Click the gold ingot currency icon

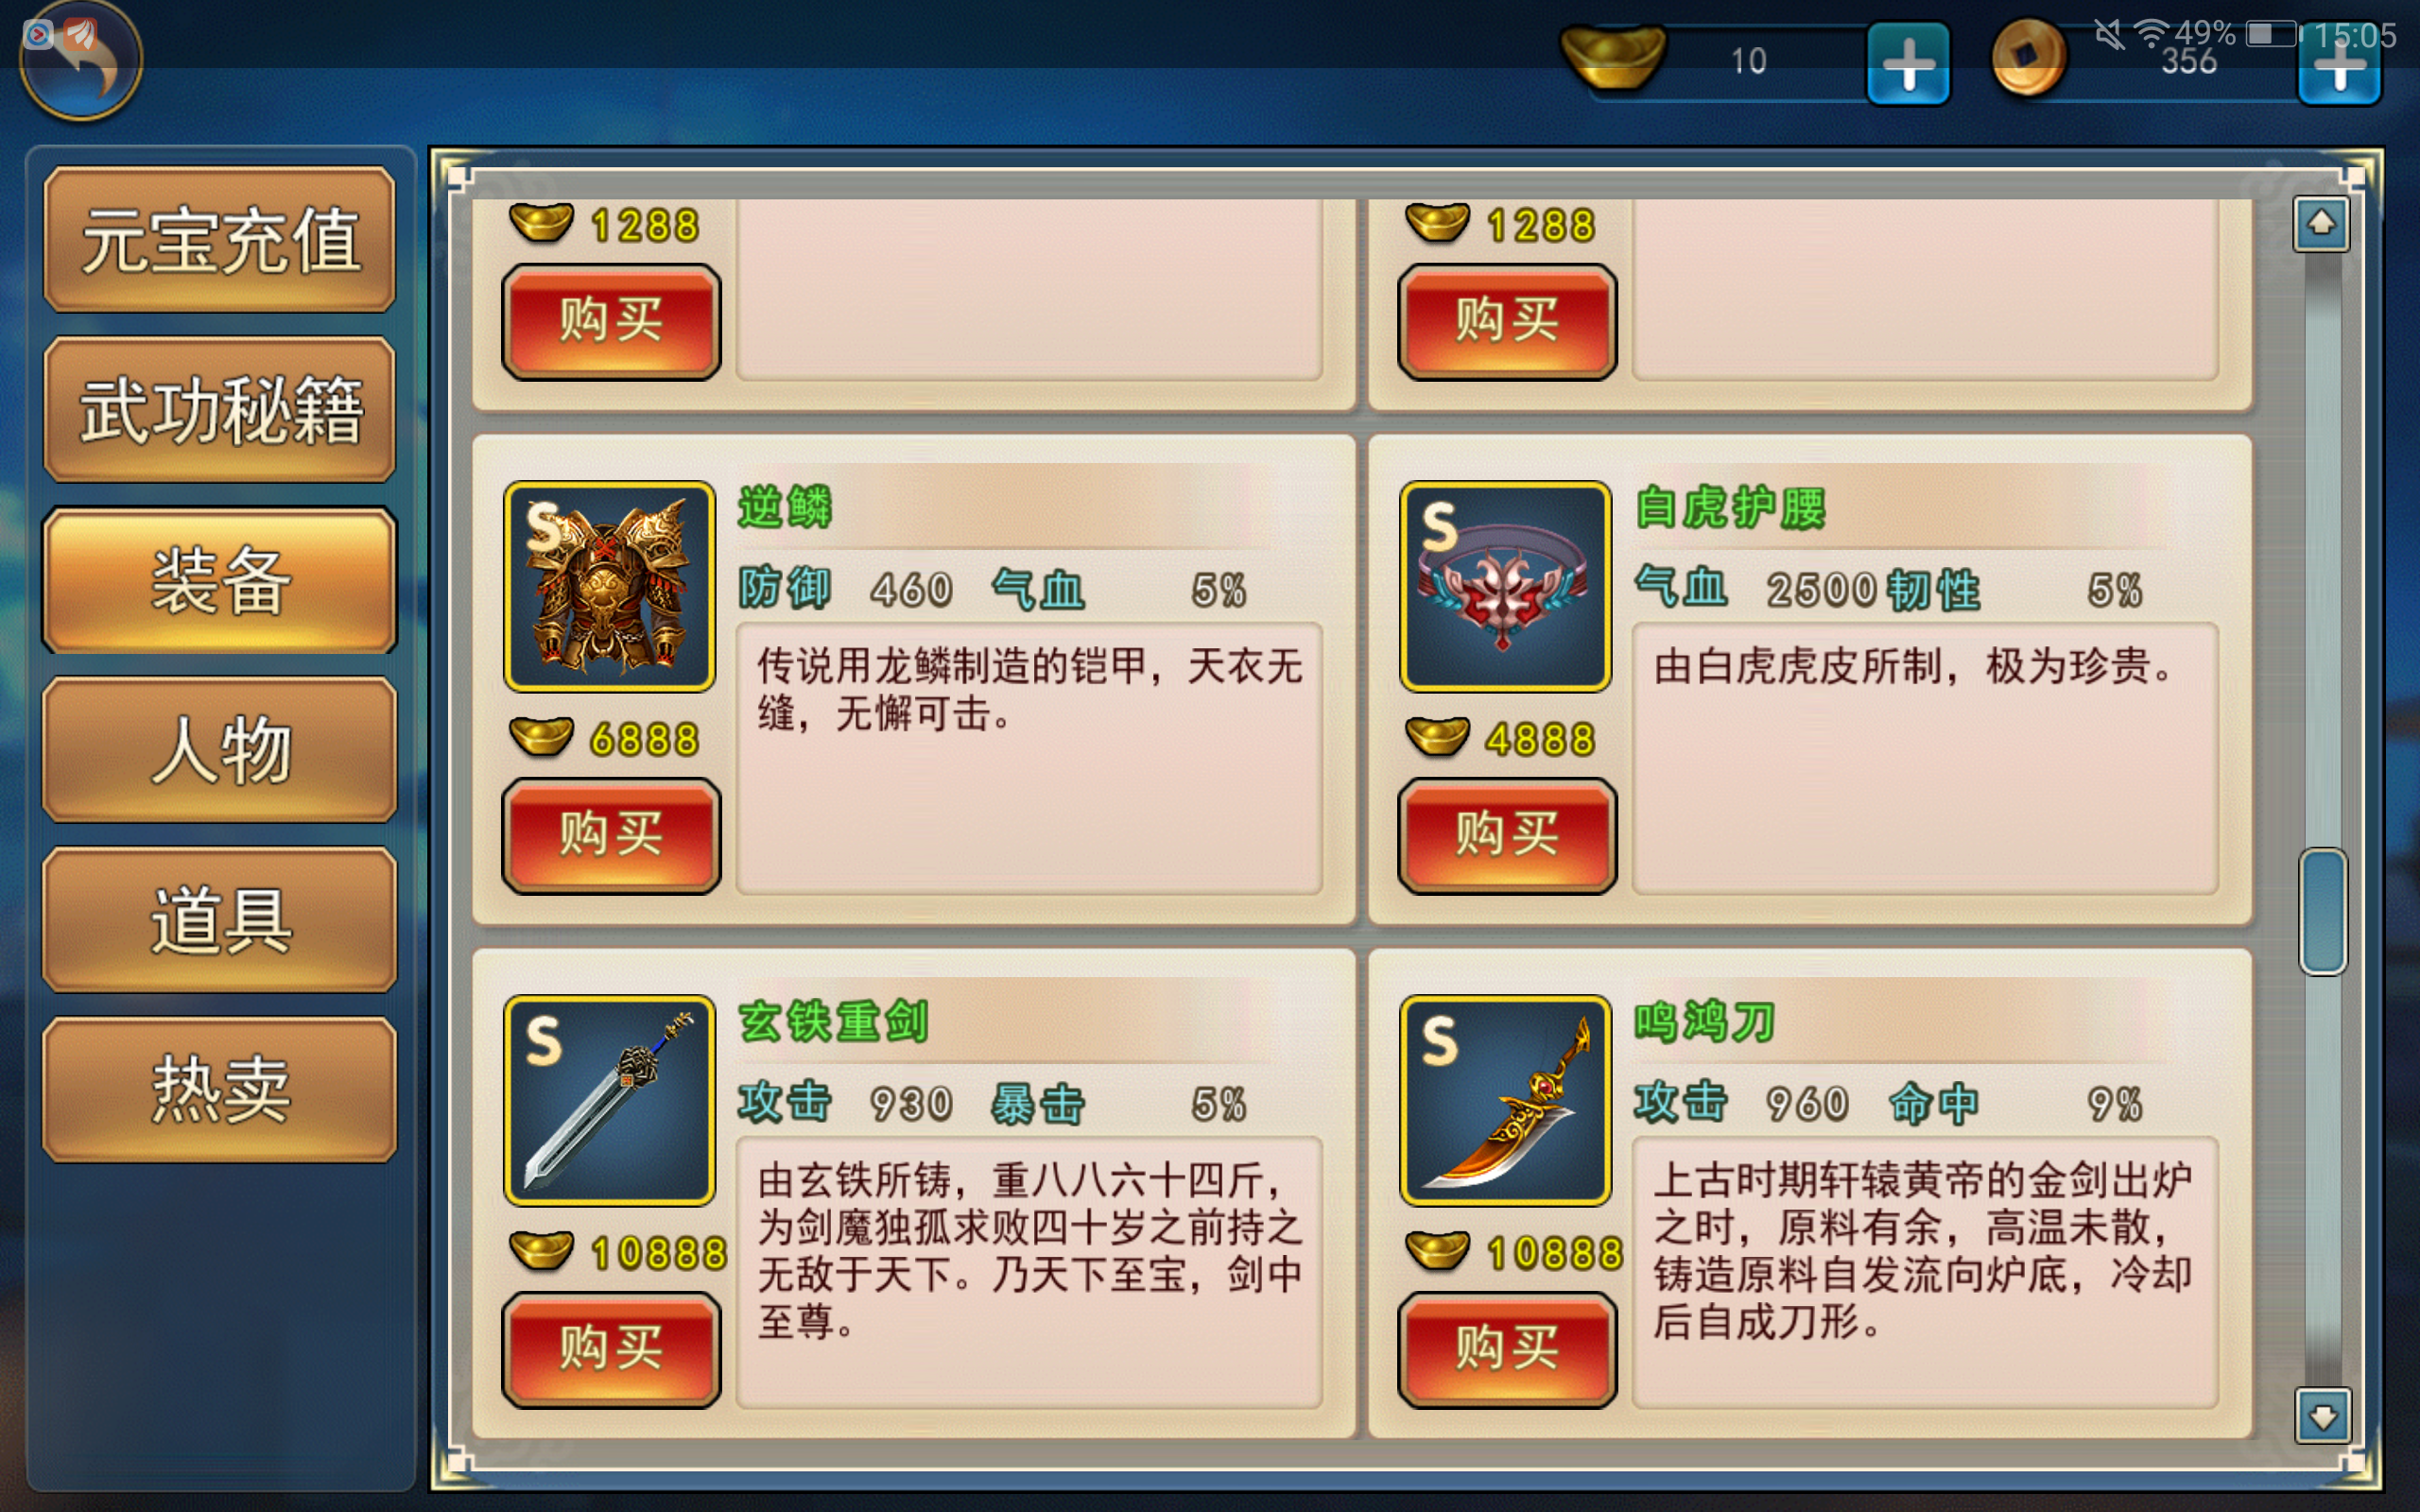pyautogui.click(x=1613, y=57)
